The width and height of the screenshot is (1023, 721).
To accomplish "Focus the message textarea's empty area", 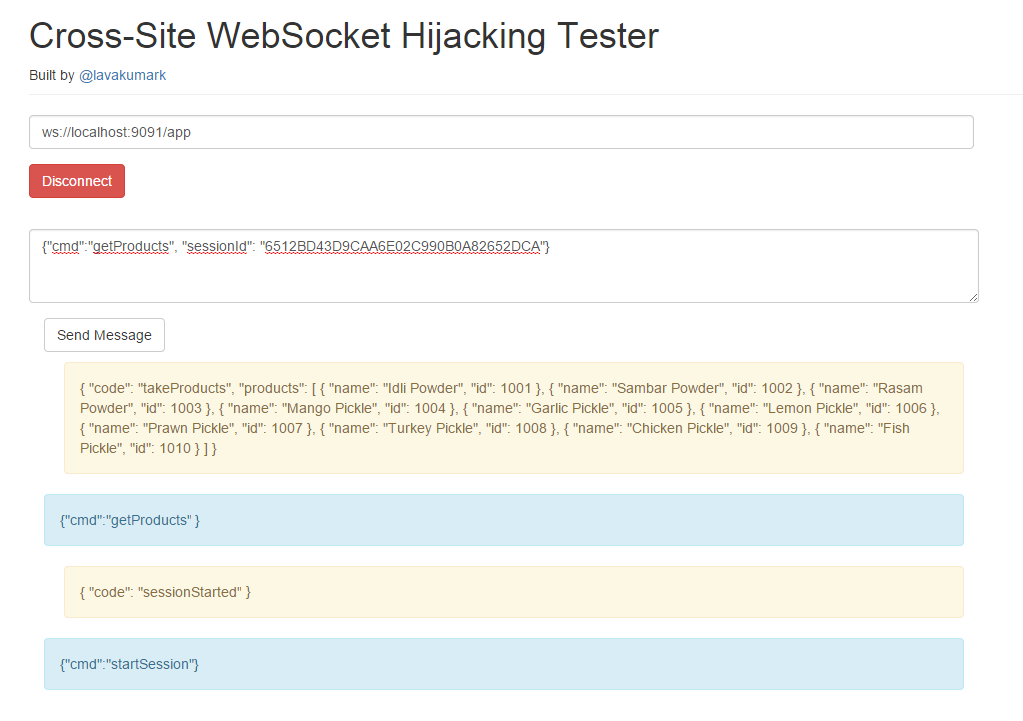I will (x=500, y=280).
